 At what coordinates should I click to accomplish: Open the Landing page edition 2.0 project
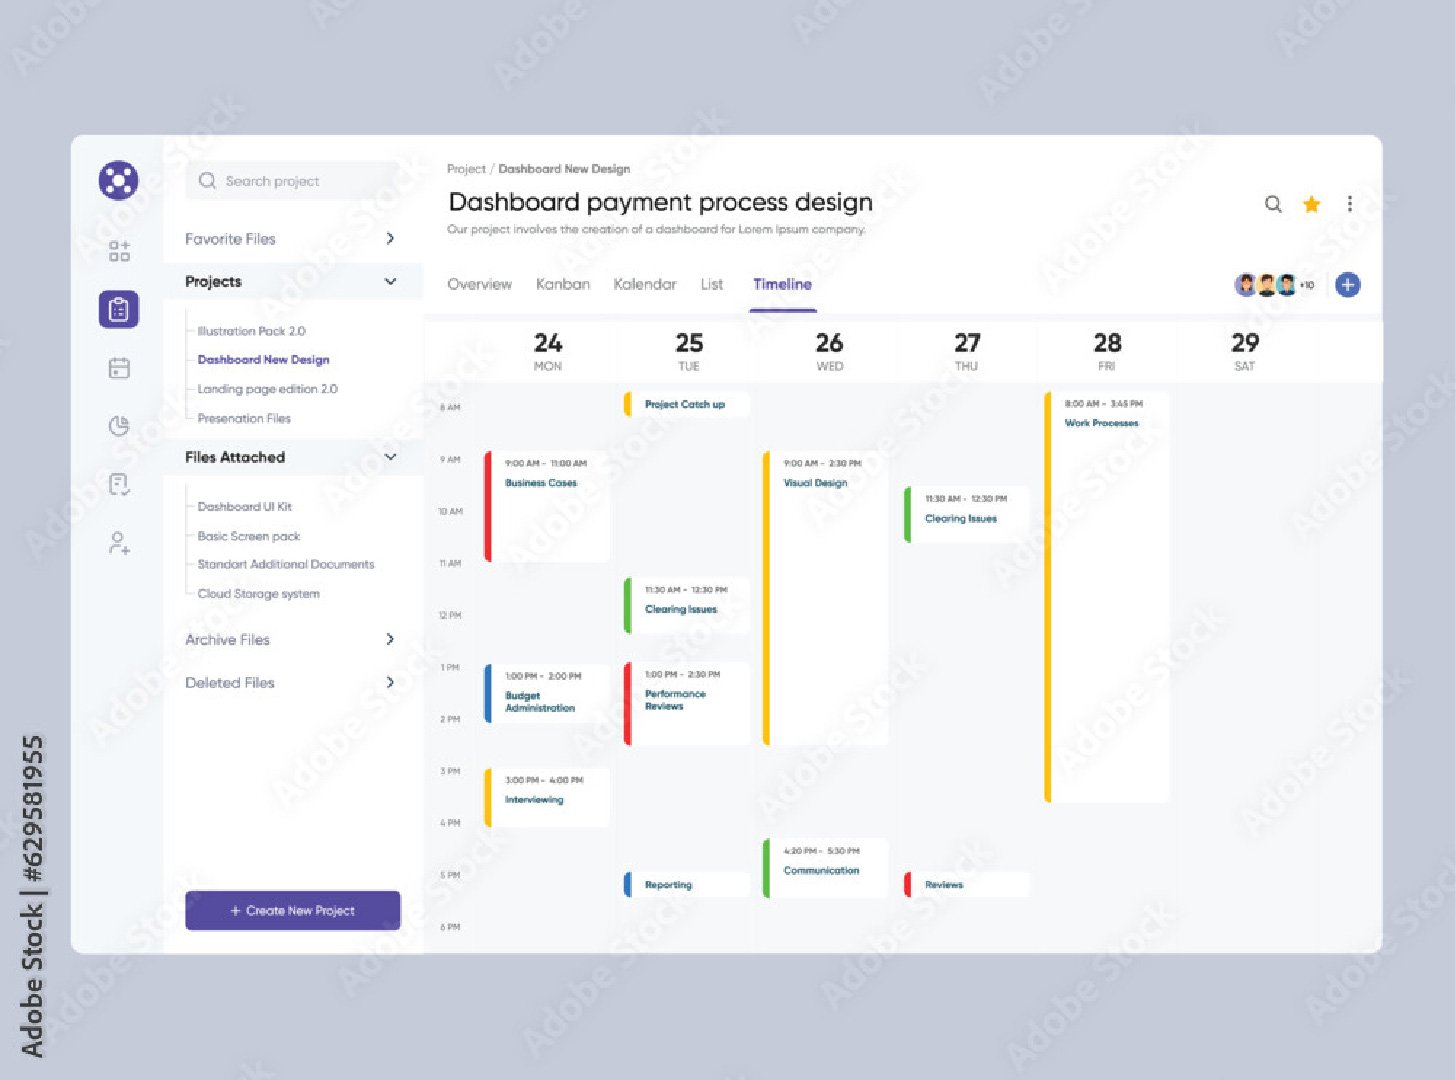pos(267,389)
